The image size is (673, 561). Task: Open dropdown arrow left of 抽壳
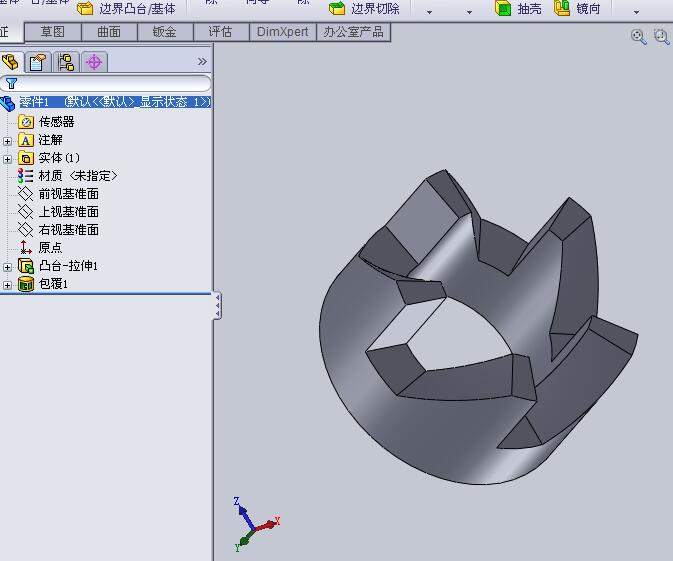click(x=469, y=12)
